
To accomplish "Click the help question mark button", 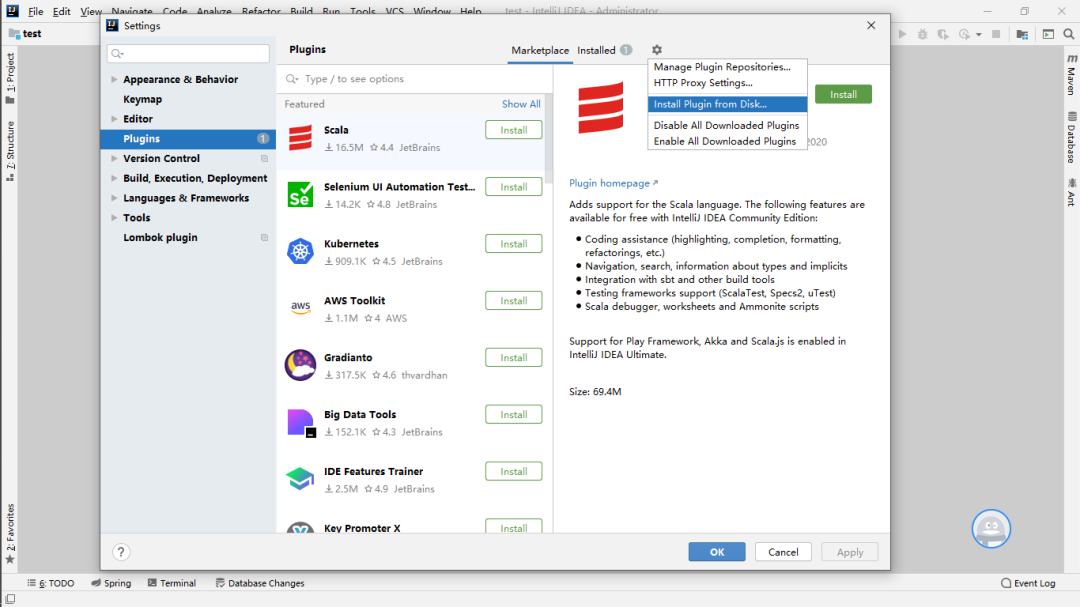I will coord(121,552).
